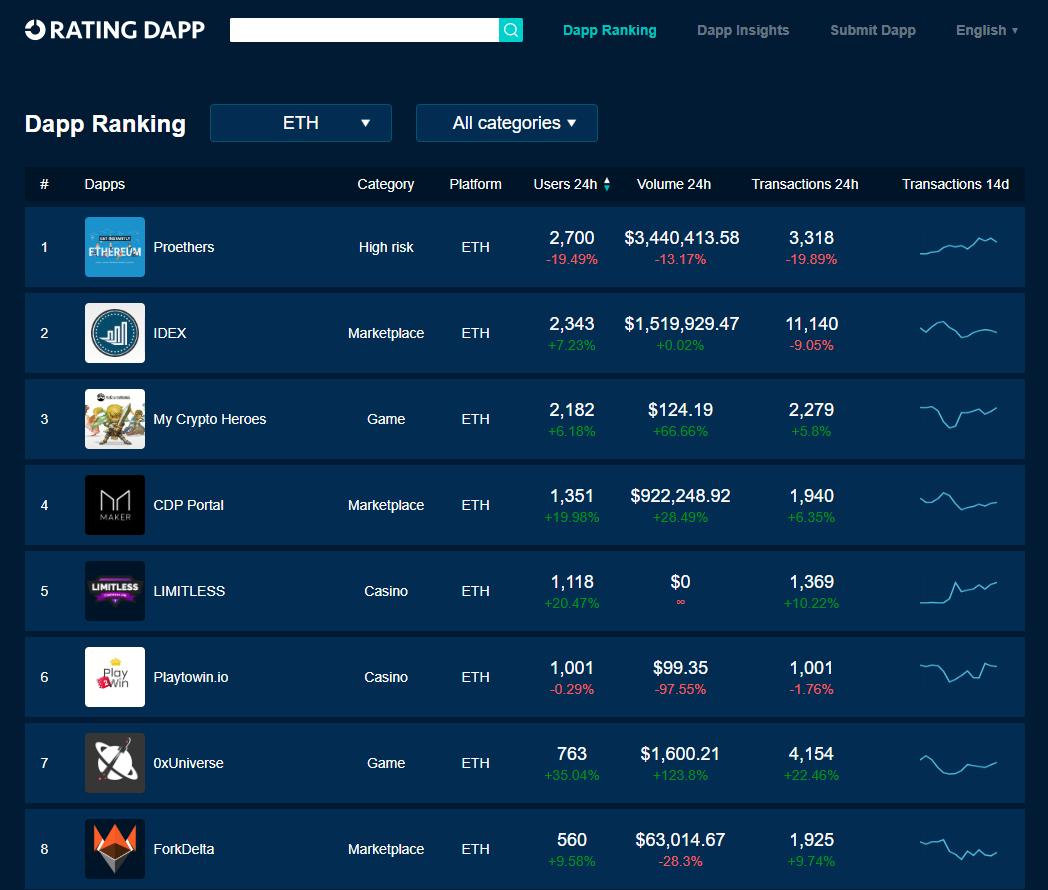Sort by Volume 24h column header

tap(674, 184)
